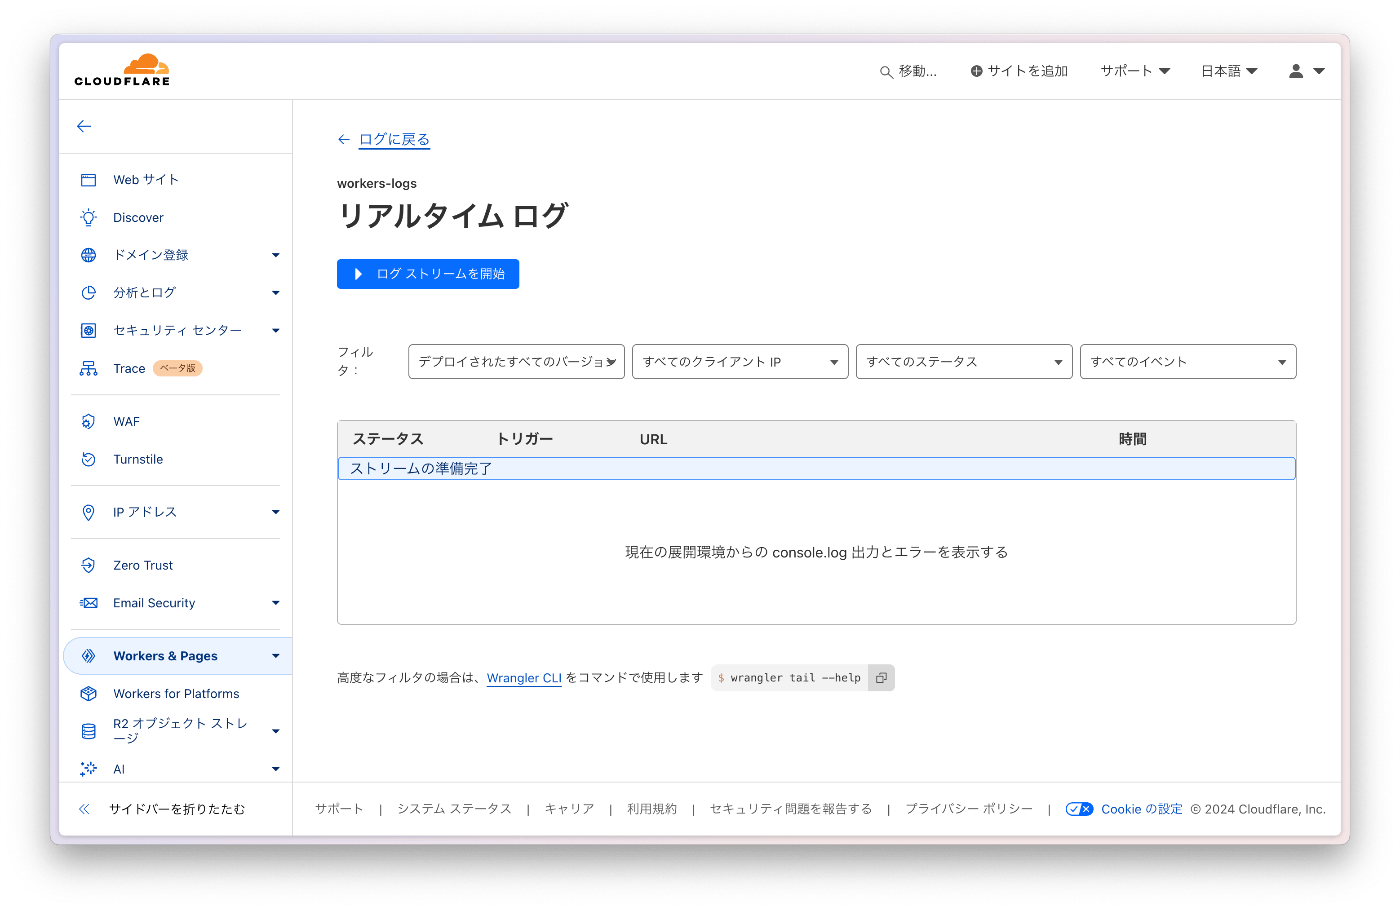Open システム ステータス footer link
This screenshot has width=1400, height=911.
click(x=454, y=809)
